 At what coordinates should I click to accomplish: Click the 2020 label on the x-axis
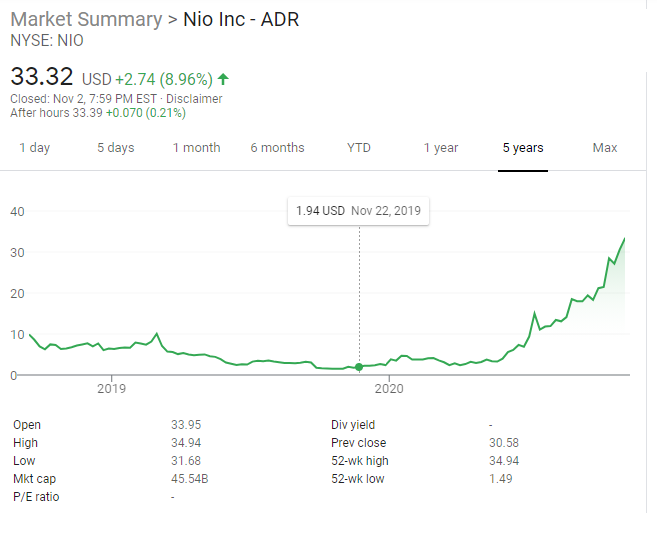(388, 388)
